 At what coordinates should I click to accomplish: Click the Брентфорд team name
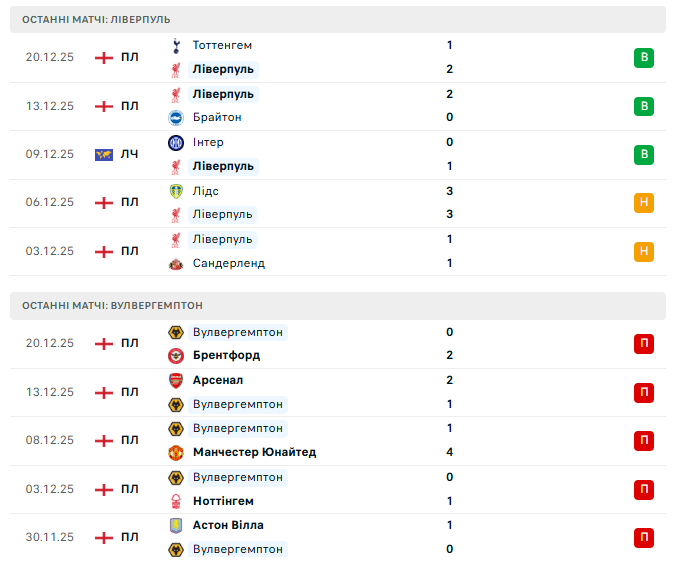(226, 355)
